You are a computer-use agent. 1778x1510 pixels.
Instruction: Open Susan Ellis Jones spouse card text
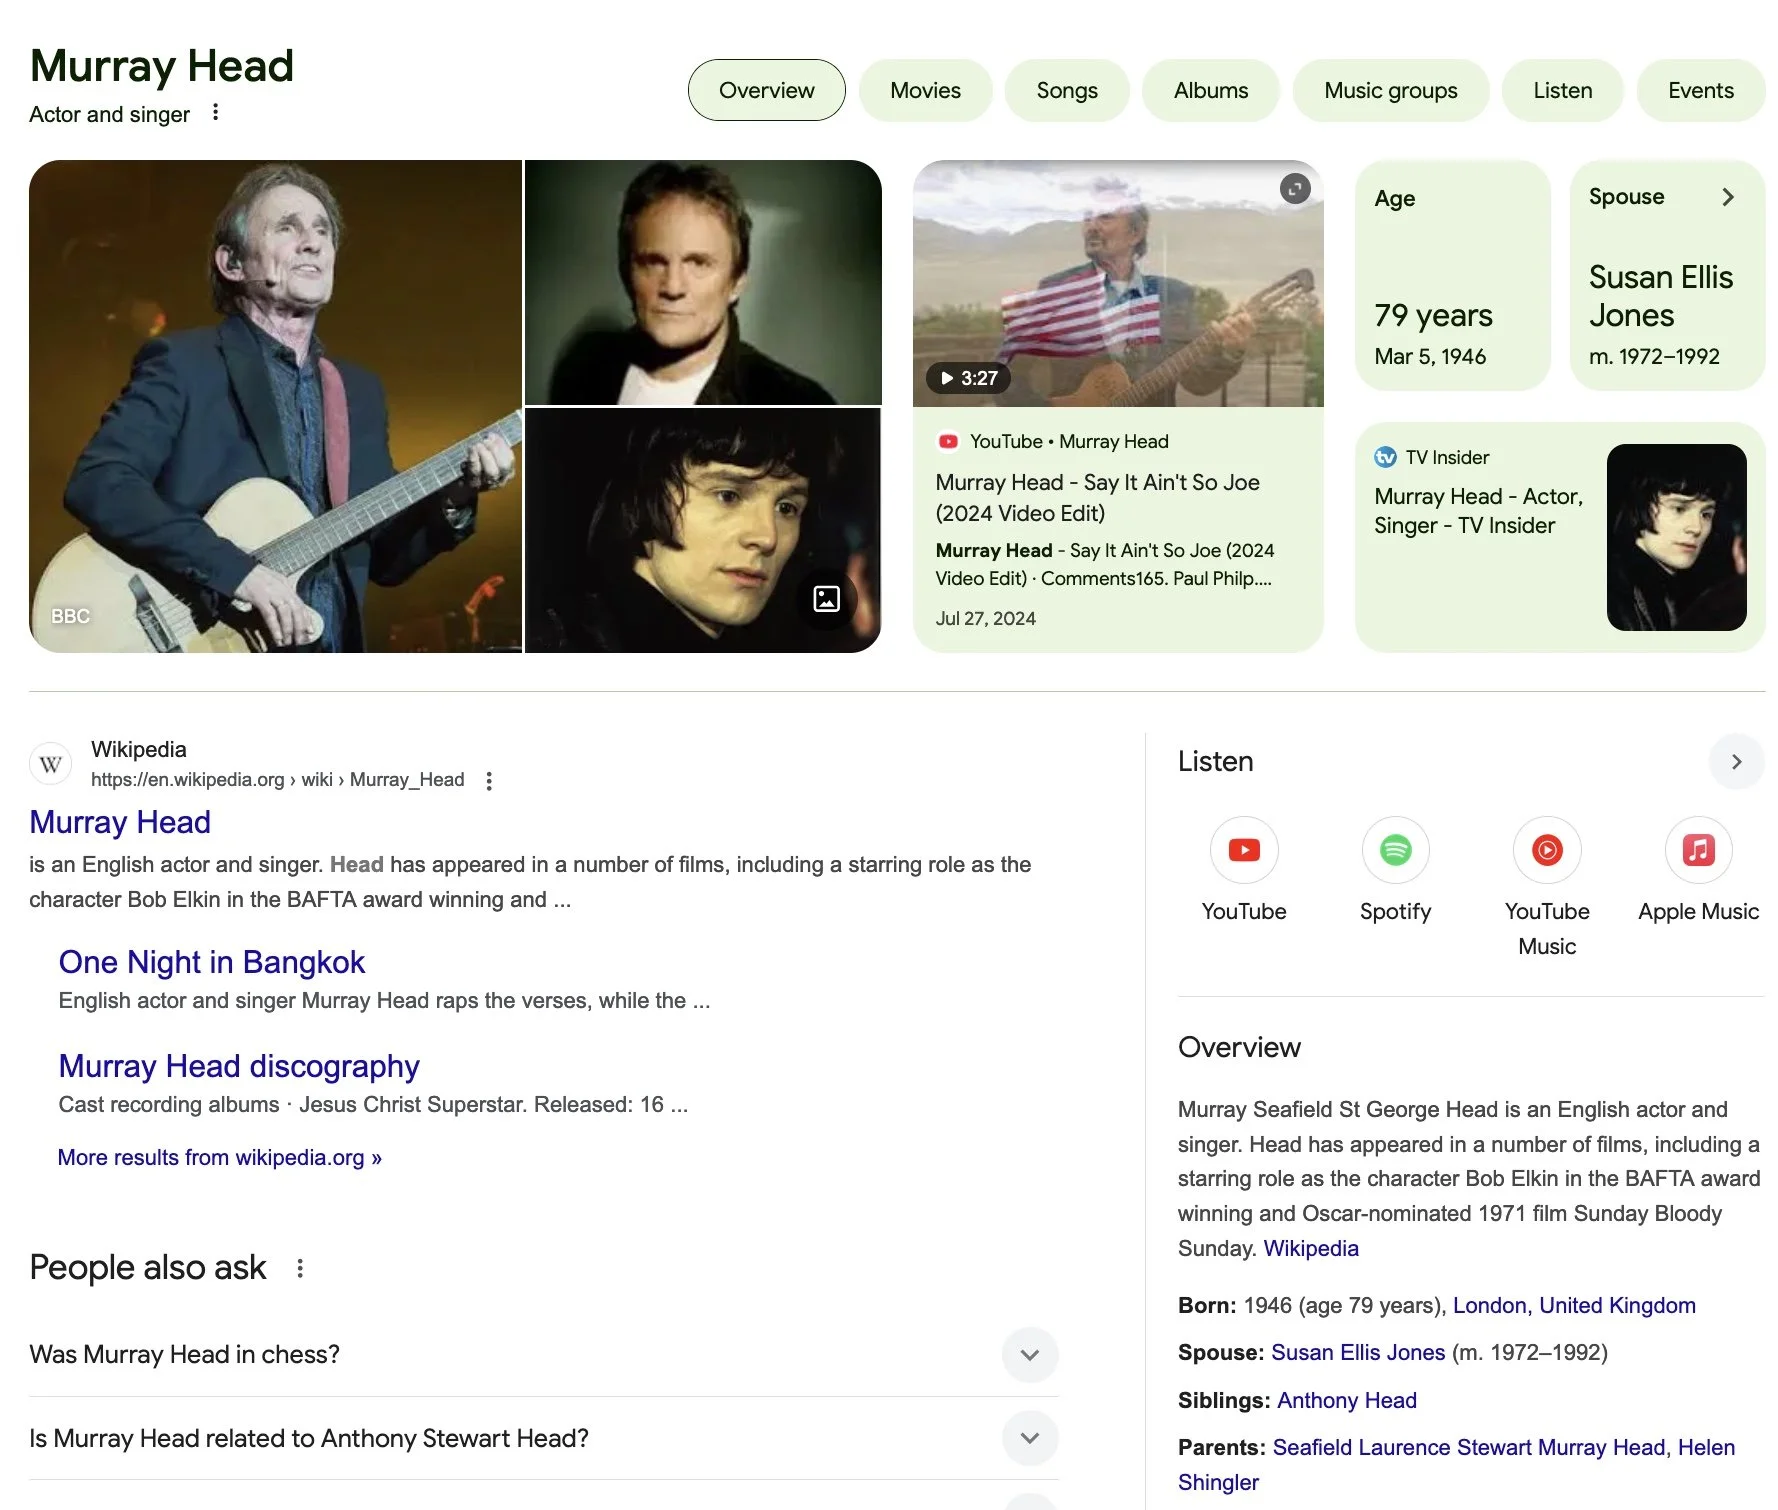[x=1660, y=296]
